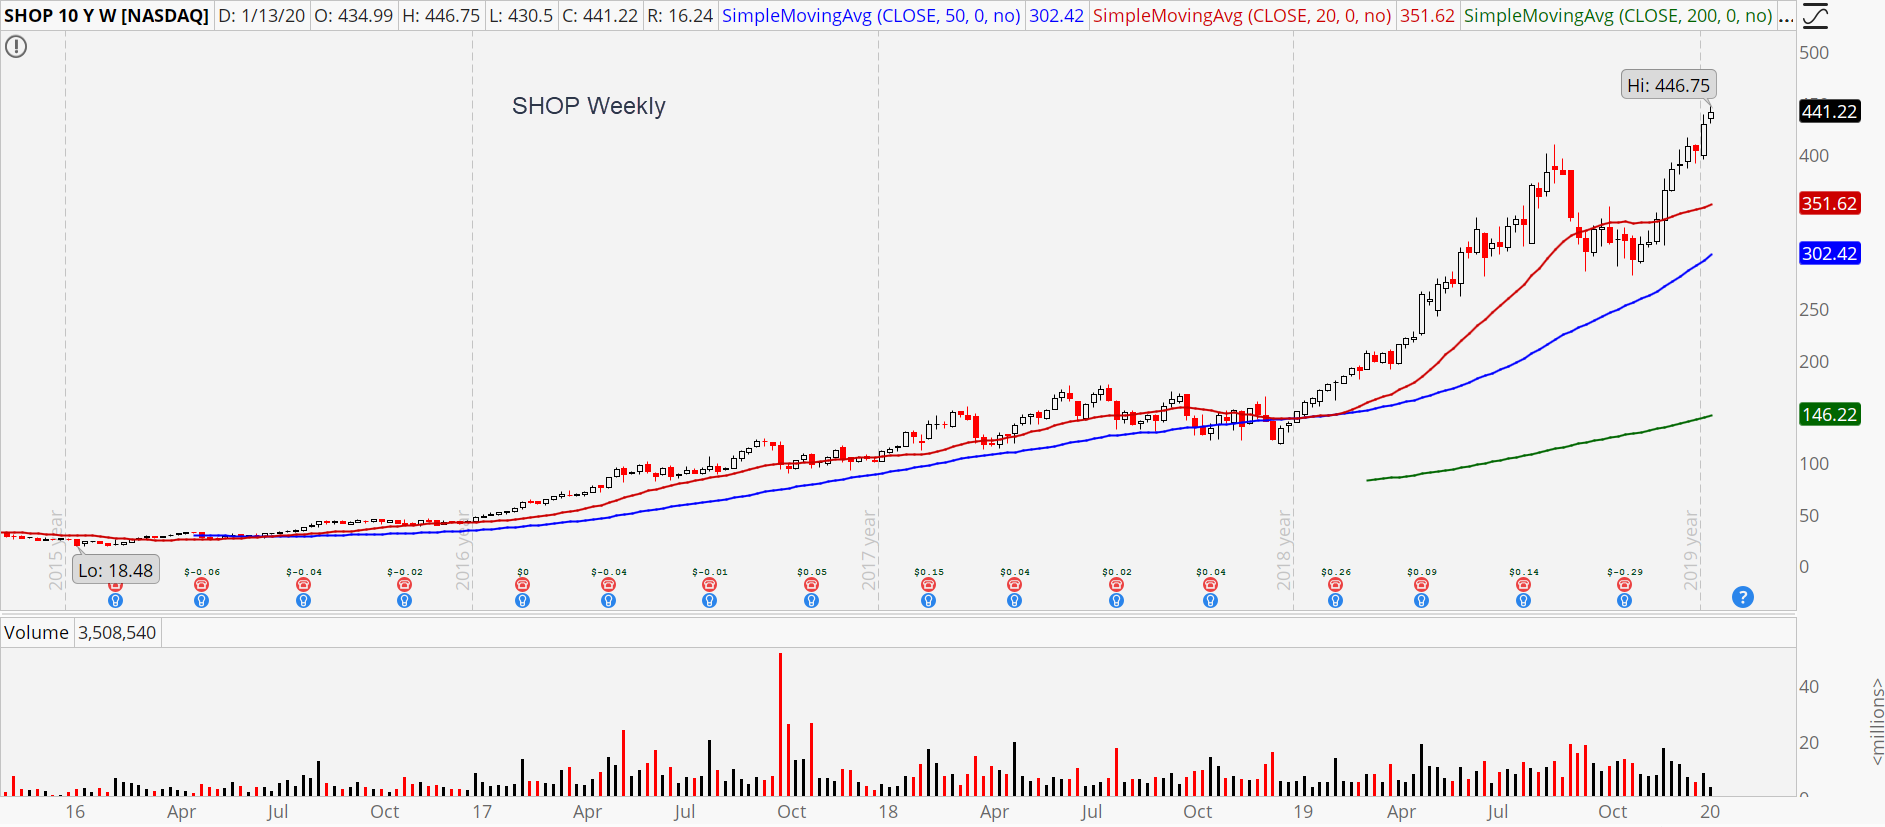Open the blue lightbulb icon below $-0.29 earnings

click(x=1624, y=601)
